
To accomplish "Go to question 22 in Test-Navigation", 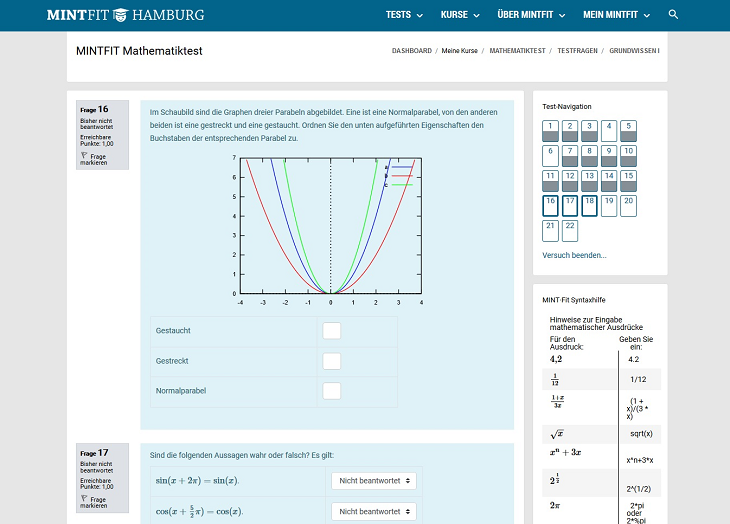I will (569, 230).
